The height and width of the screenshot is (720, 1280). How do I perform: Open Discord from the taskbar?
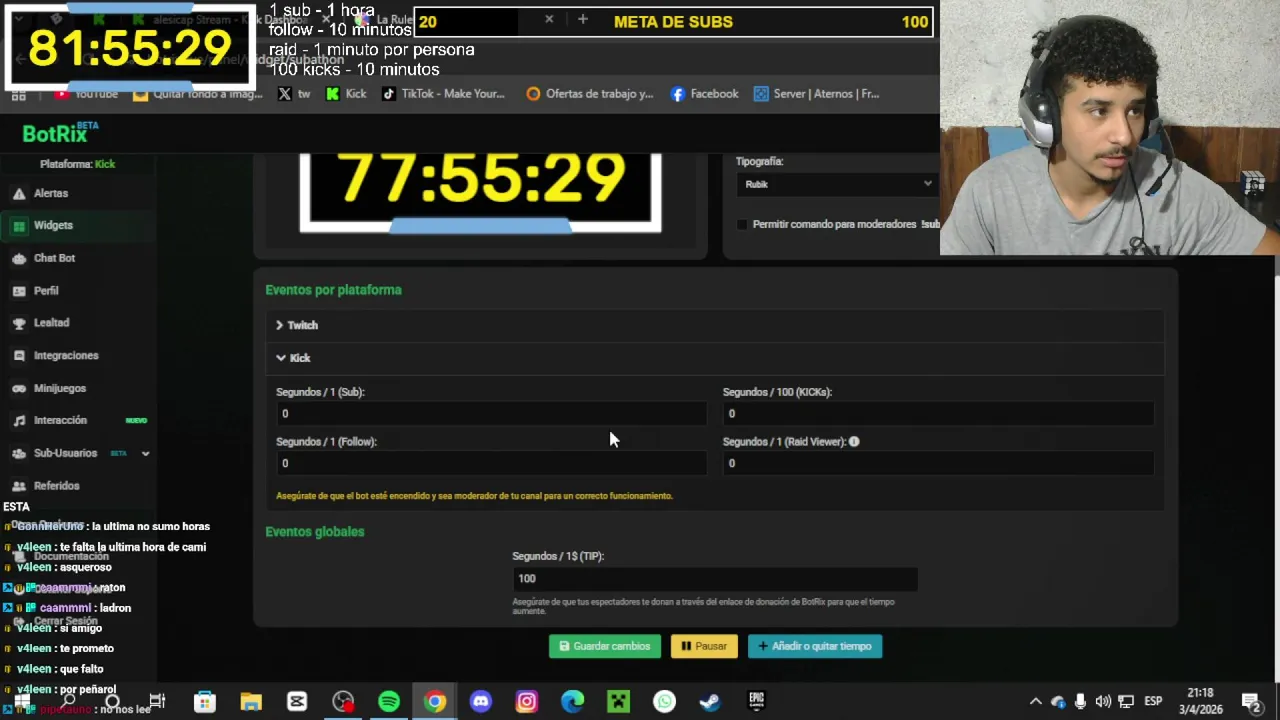[x=481, y=702]
